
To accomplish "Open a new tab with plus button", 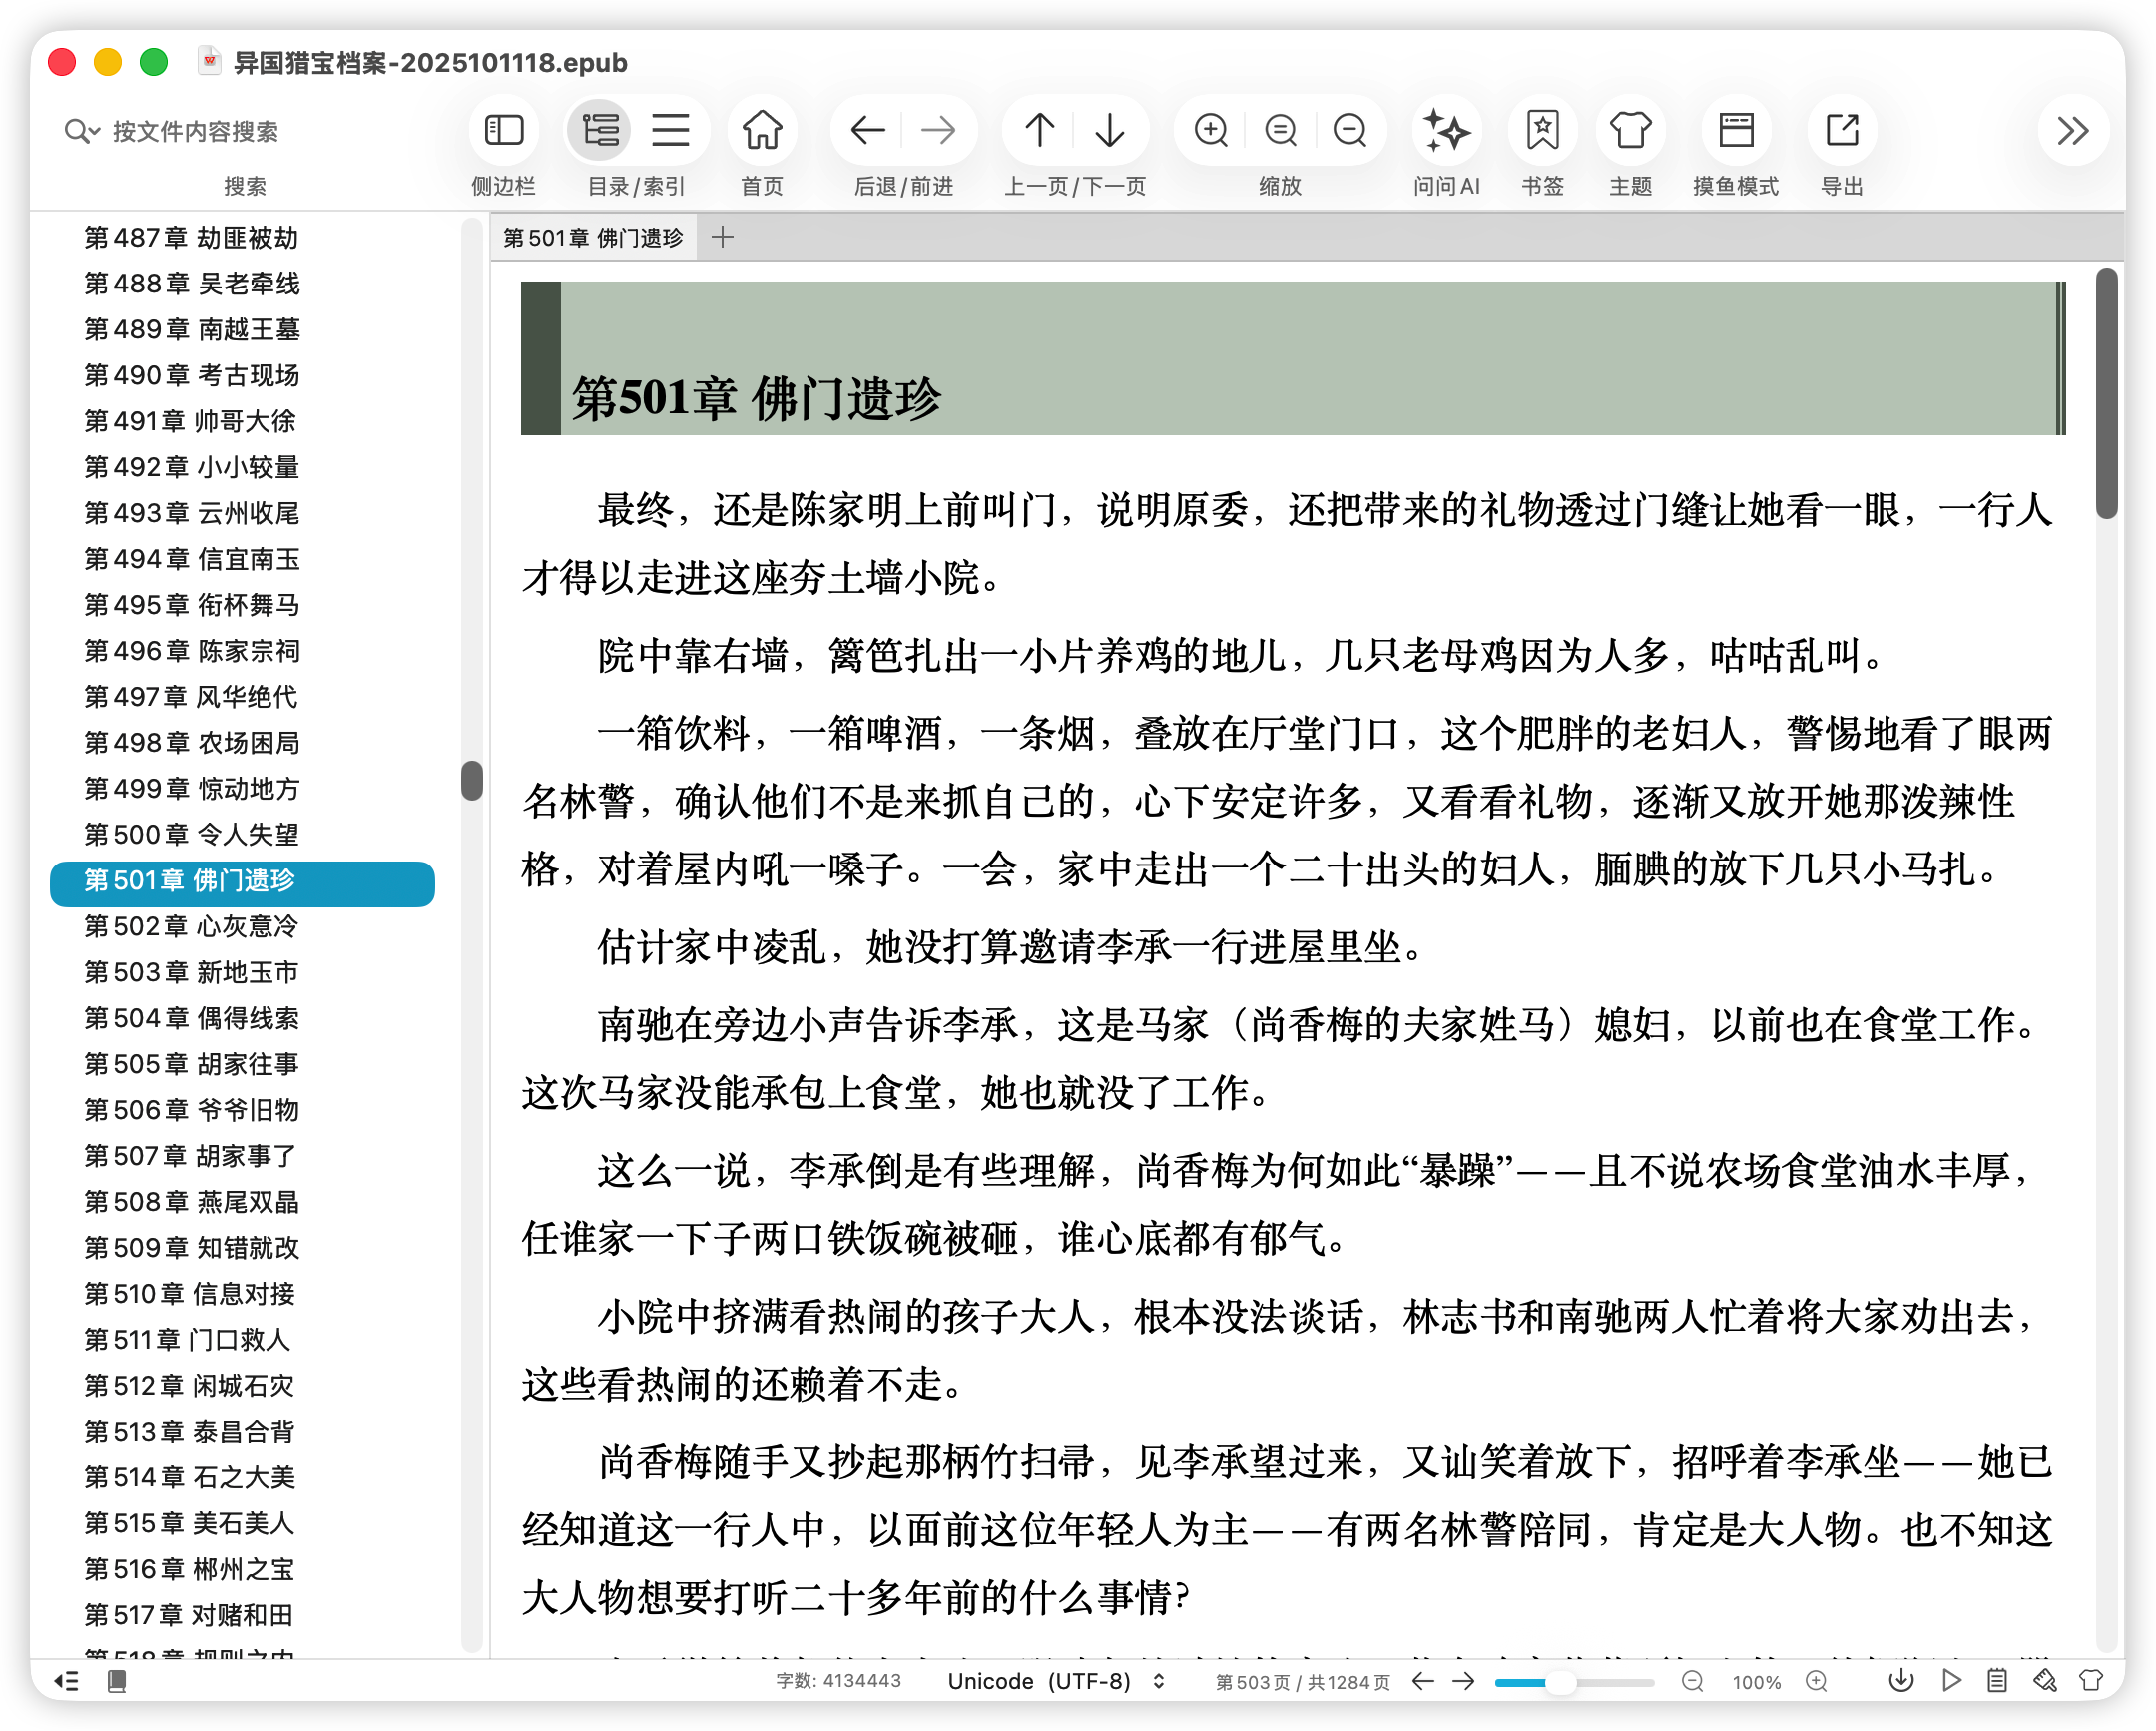I will click(x=722, y=237).
